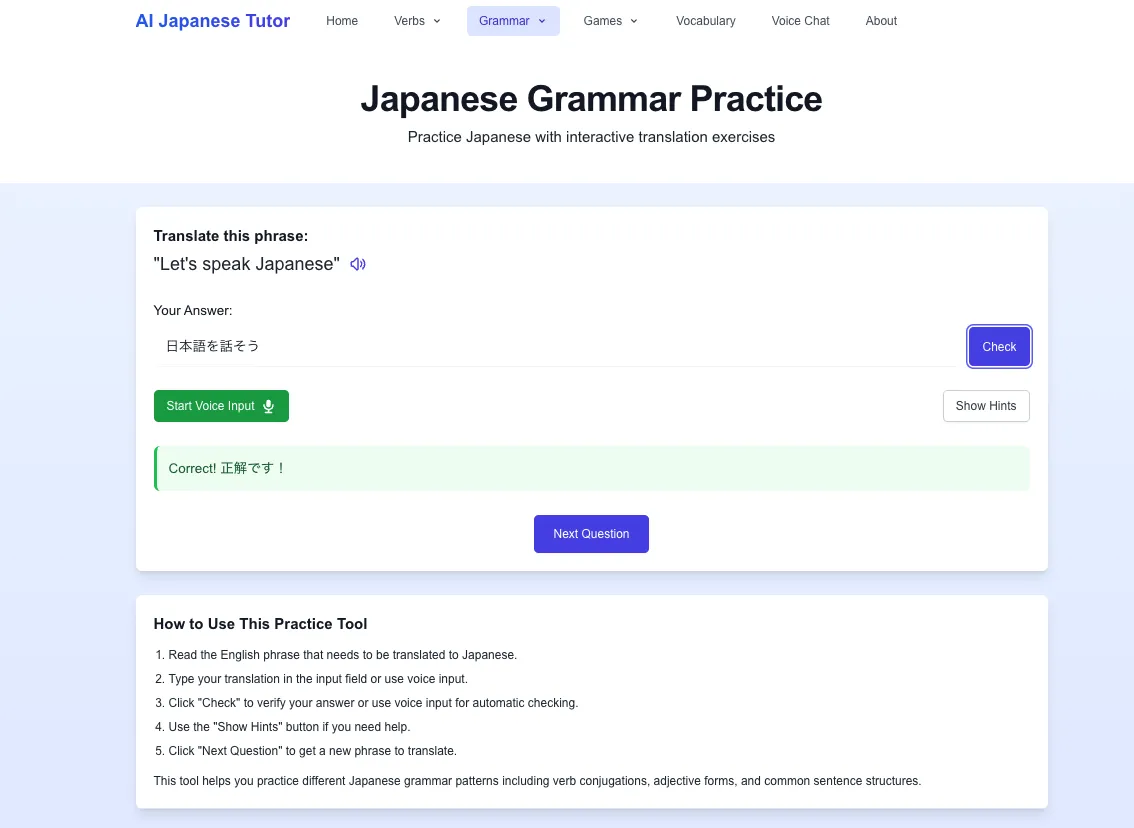Open the Voice Chat page
Screen dimensions: 1134x828
click(x=800, y=21)
